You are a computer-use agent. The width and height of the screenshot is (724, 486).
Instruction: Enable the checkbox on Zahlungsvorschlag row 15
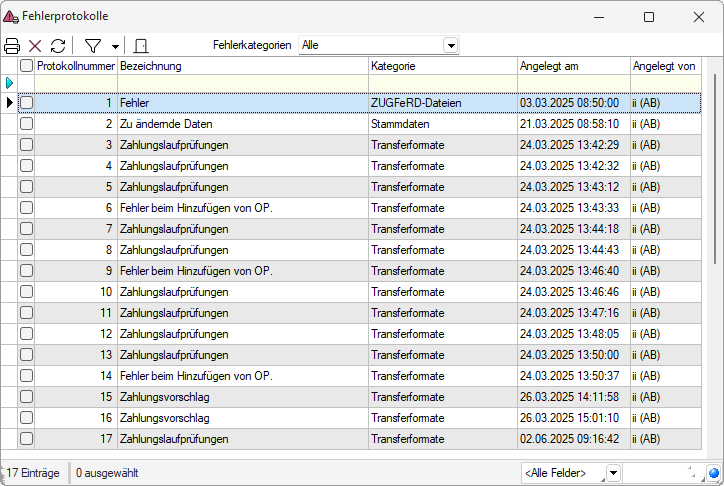[x=27, y=397]
